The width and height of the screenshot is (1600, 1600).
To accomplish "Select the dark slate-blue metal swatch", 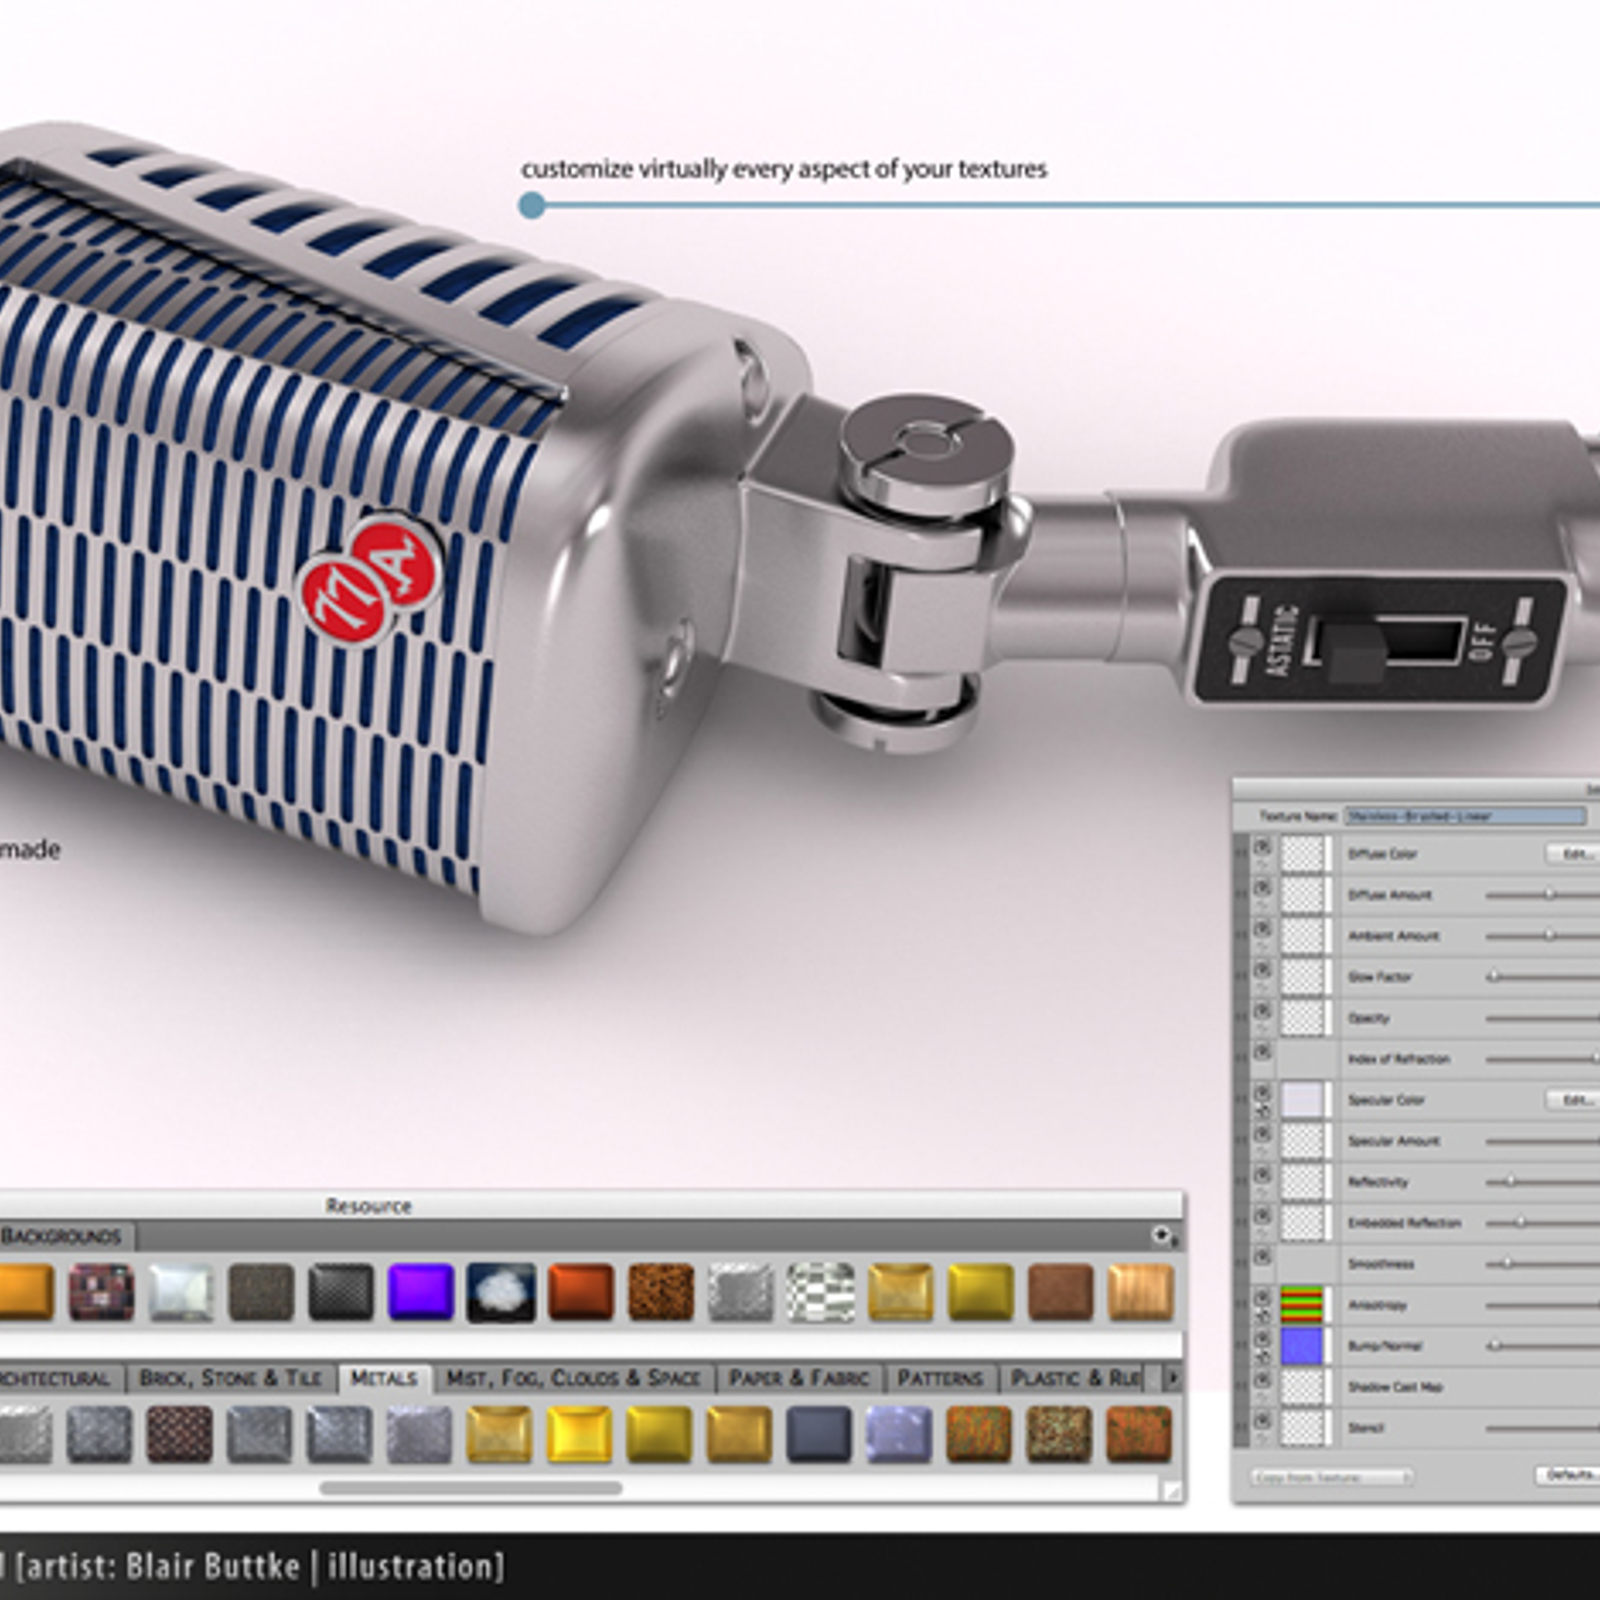I will point(819,1433).
